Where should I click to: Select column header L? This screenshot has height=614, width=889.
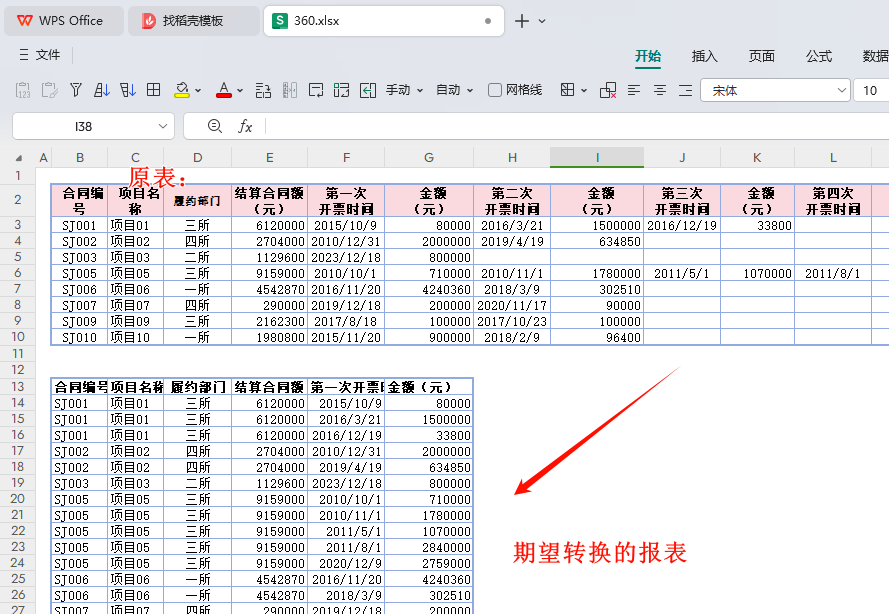click(x=833, y=158)
